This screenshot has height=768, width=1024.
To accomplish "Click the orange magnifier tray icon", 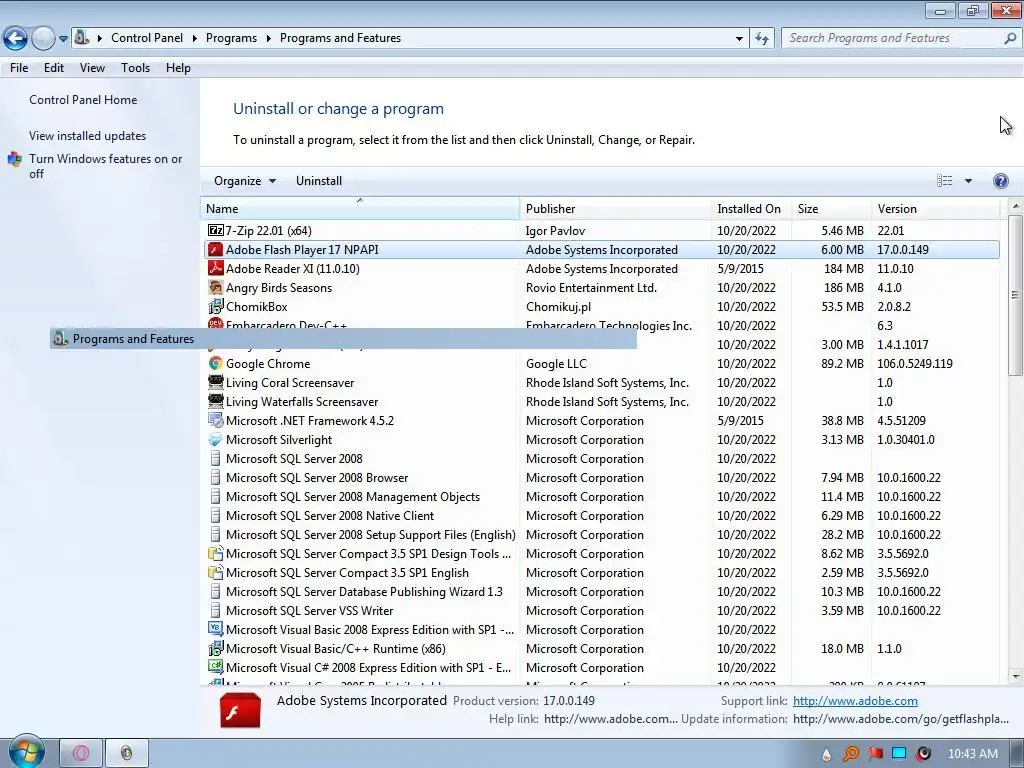I will (x=851, y=754).
